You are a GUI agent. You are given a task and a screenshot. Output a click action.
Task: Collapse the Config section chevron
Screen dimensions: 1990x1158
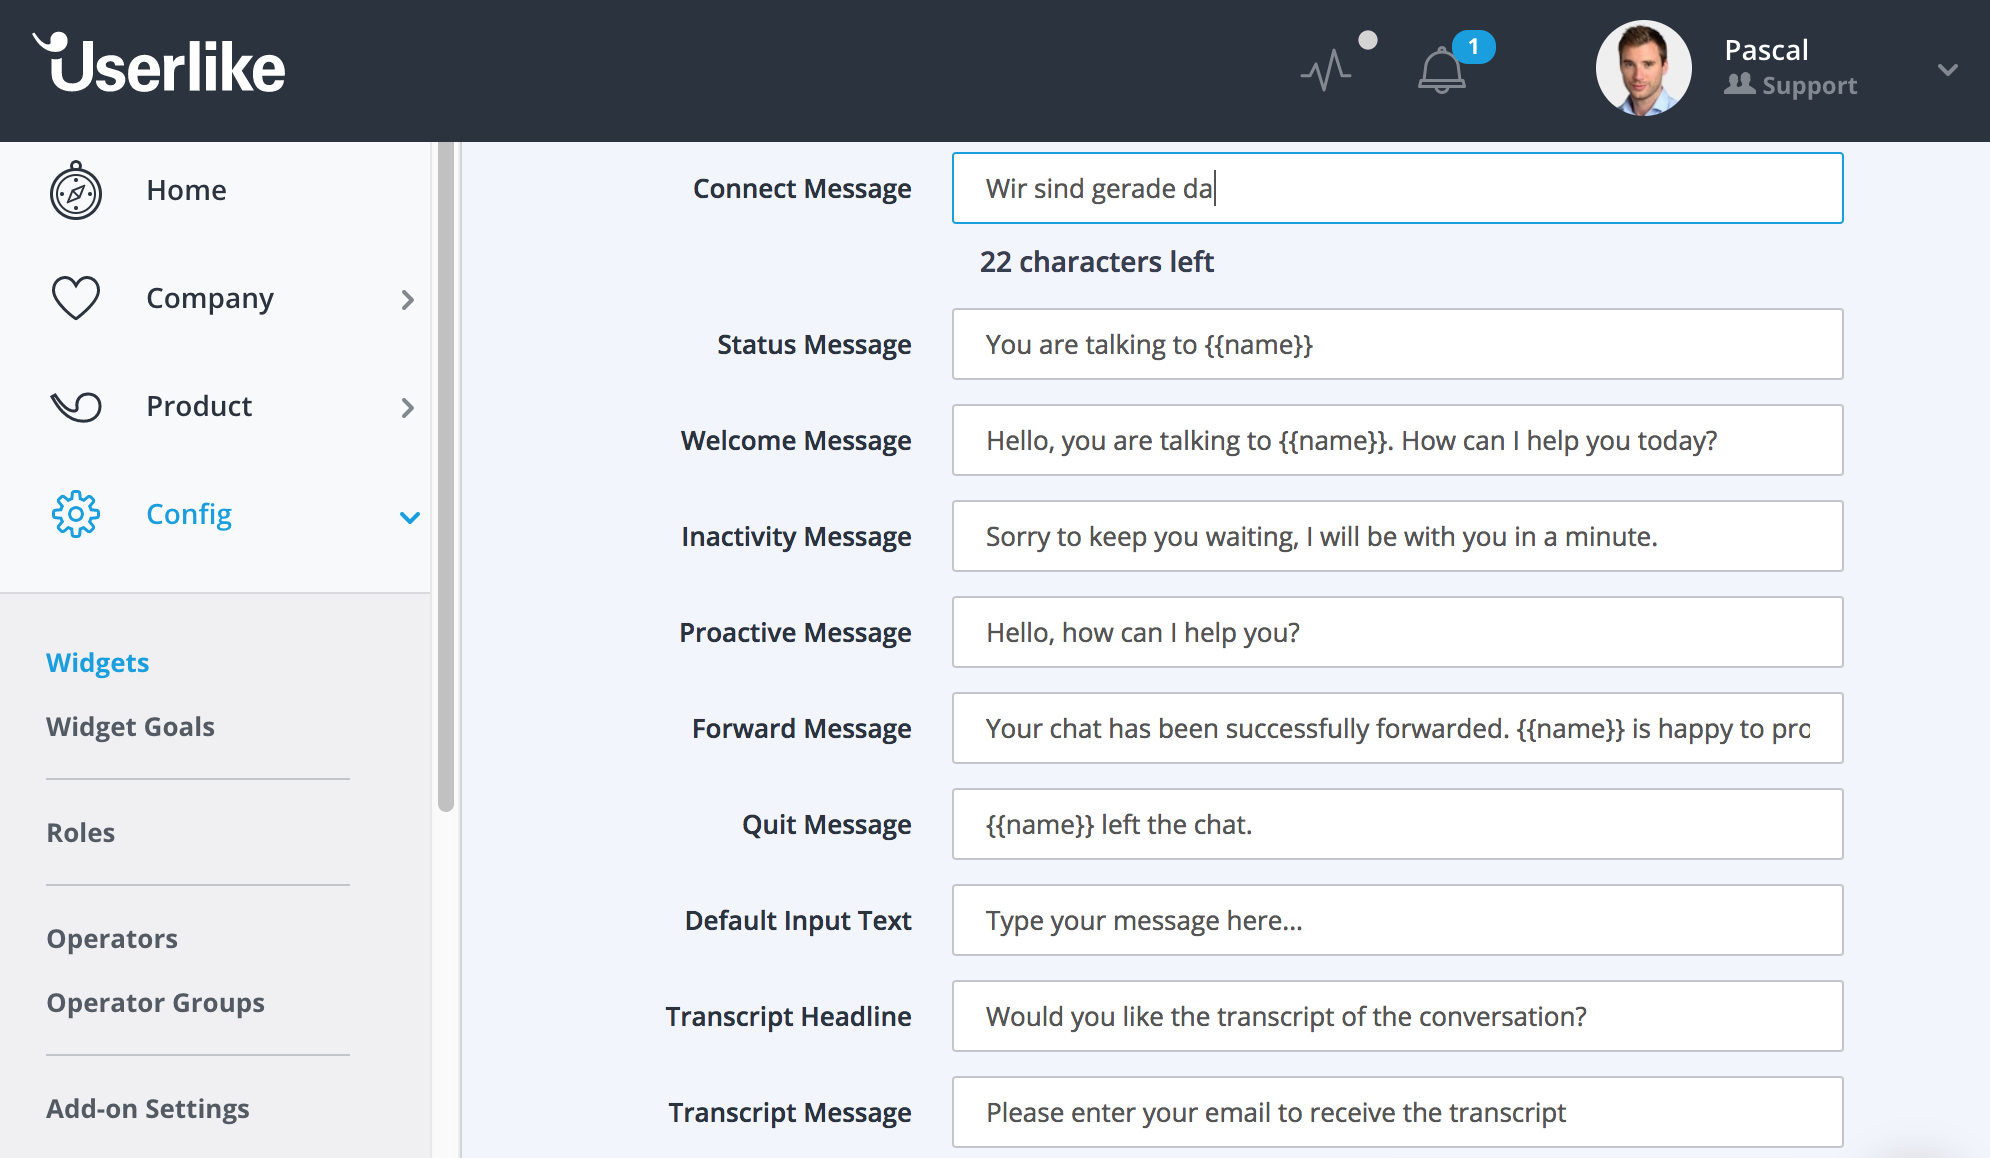pos(409,517)
